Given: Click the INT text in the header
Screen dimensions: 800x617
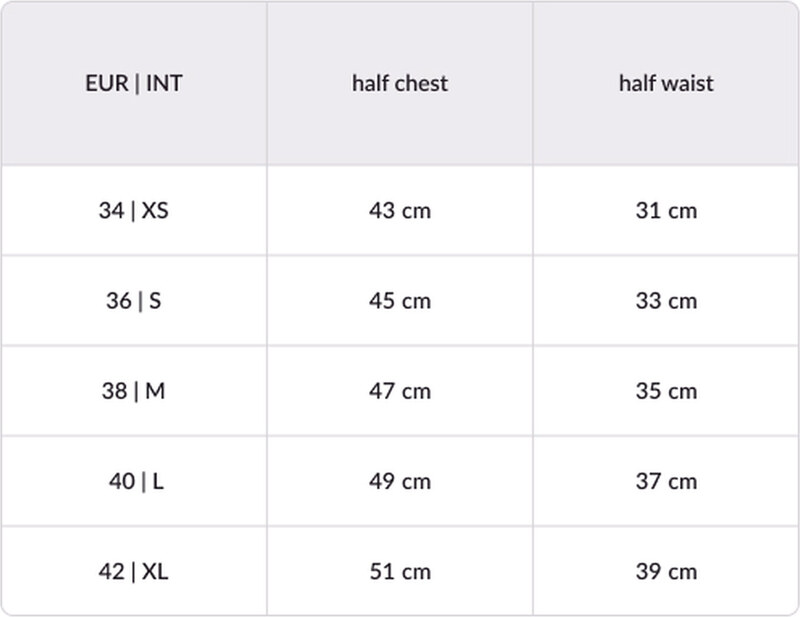Looking at the screenshot, I should coord(164,83).
